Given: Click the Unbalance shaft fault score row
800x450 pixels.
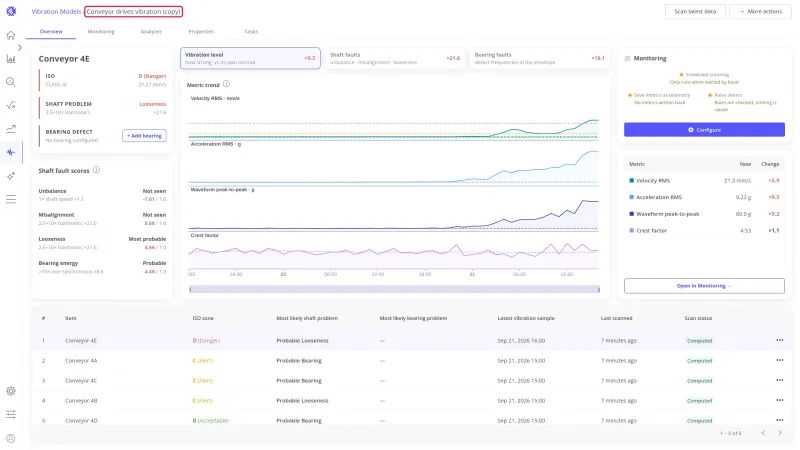Looking at the screenshot, I should [x=102, y=195].
